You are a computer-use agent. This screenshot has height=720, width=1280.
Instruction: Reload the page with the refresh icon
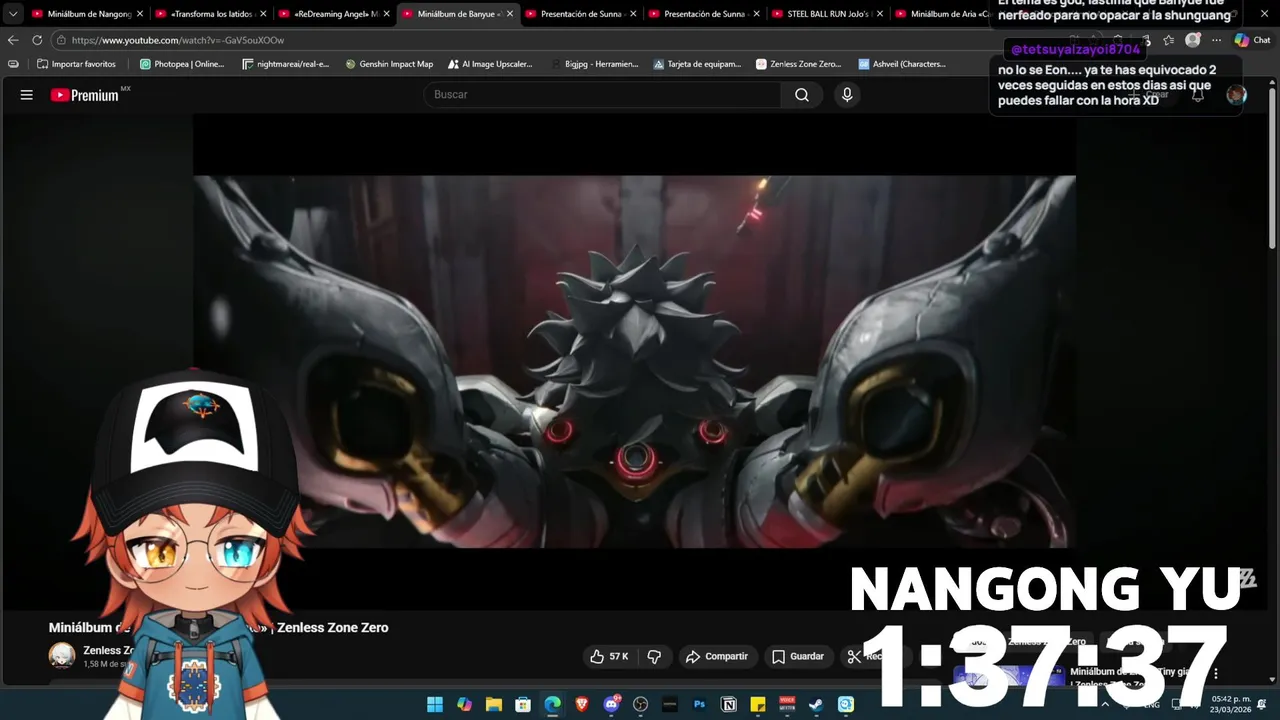click(37, 40)
